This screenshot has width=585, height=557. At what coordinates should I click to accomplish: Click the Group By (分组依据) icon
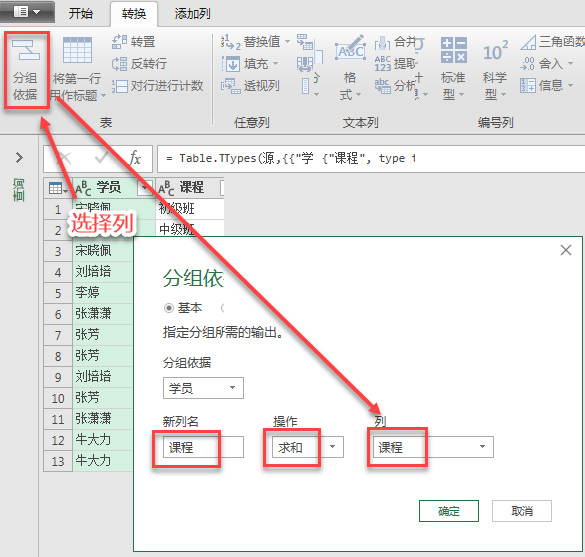point(26,50)
